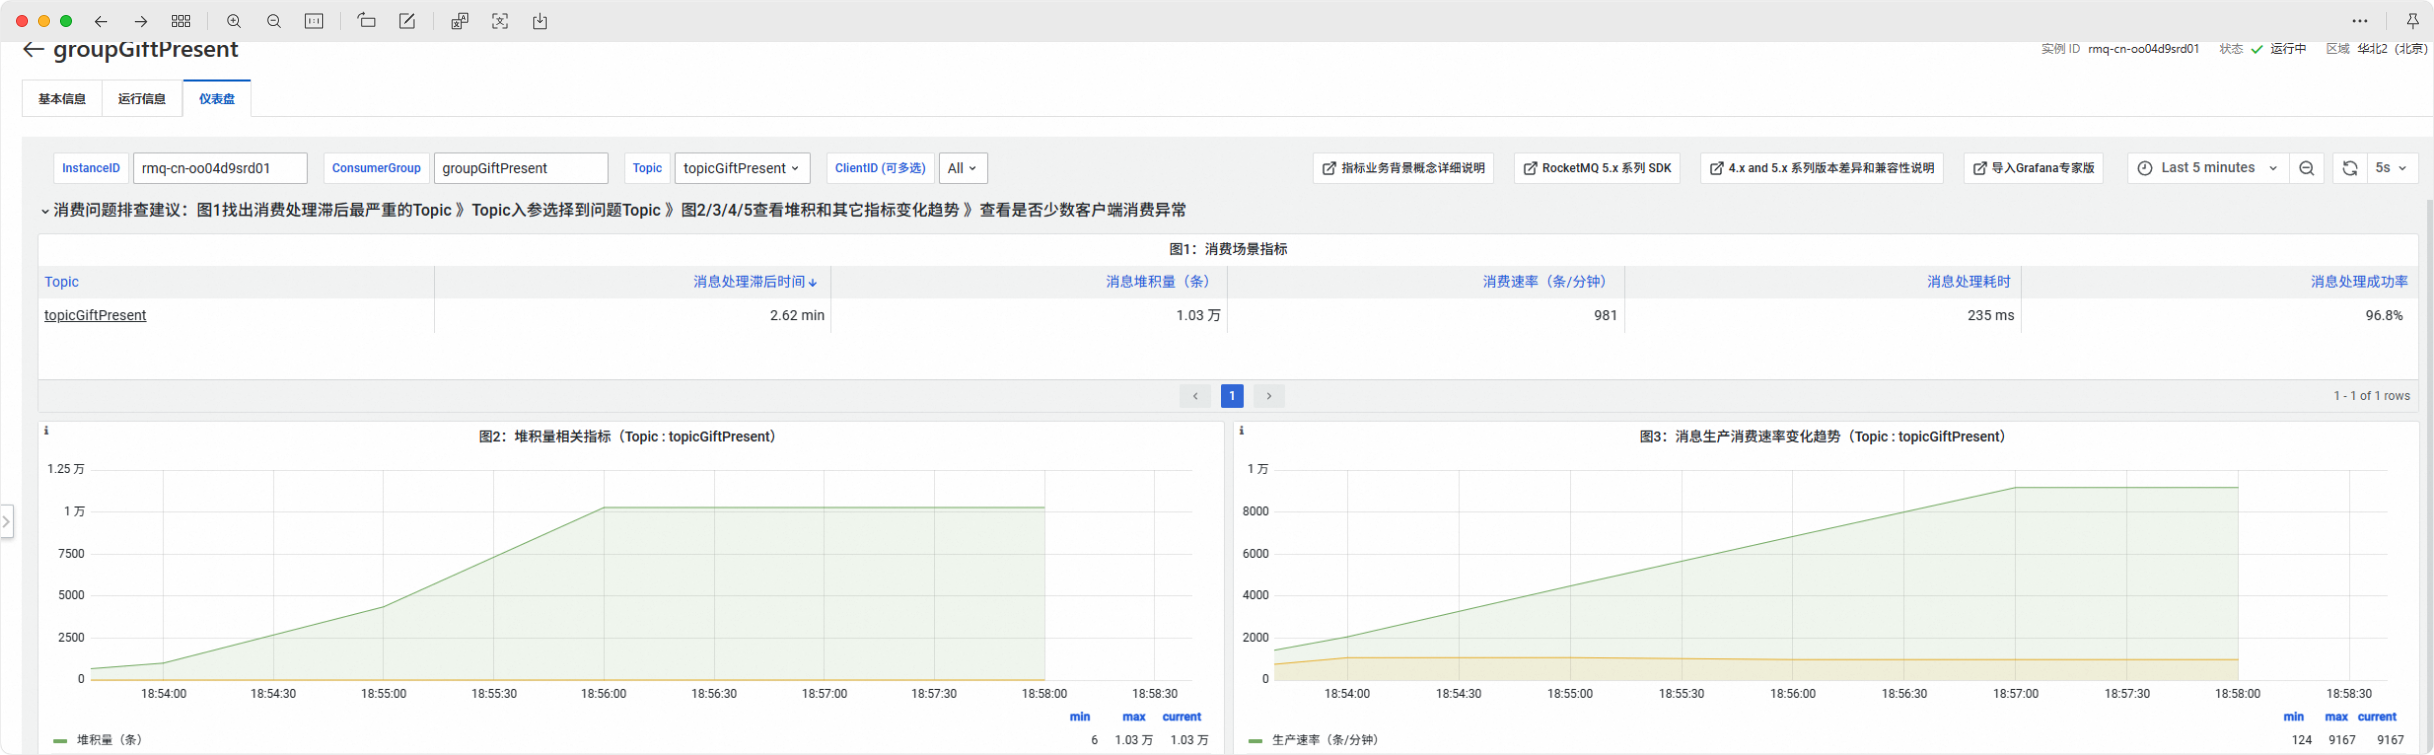This screenshot has height=755, width=2434.
Task: Sort 图2 legend by min
Action: 1080,717
